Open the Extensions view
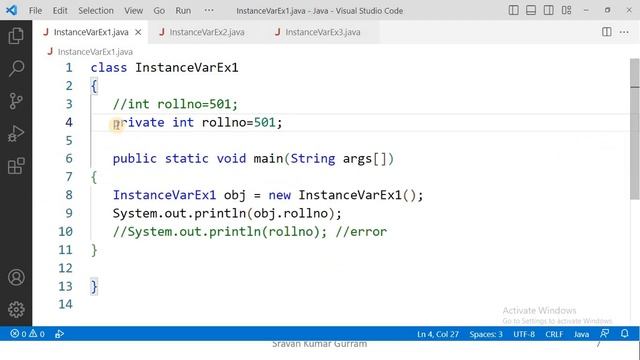 pos(16,166)
